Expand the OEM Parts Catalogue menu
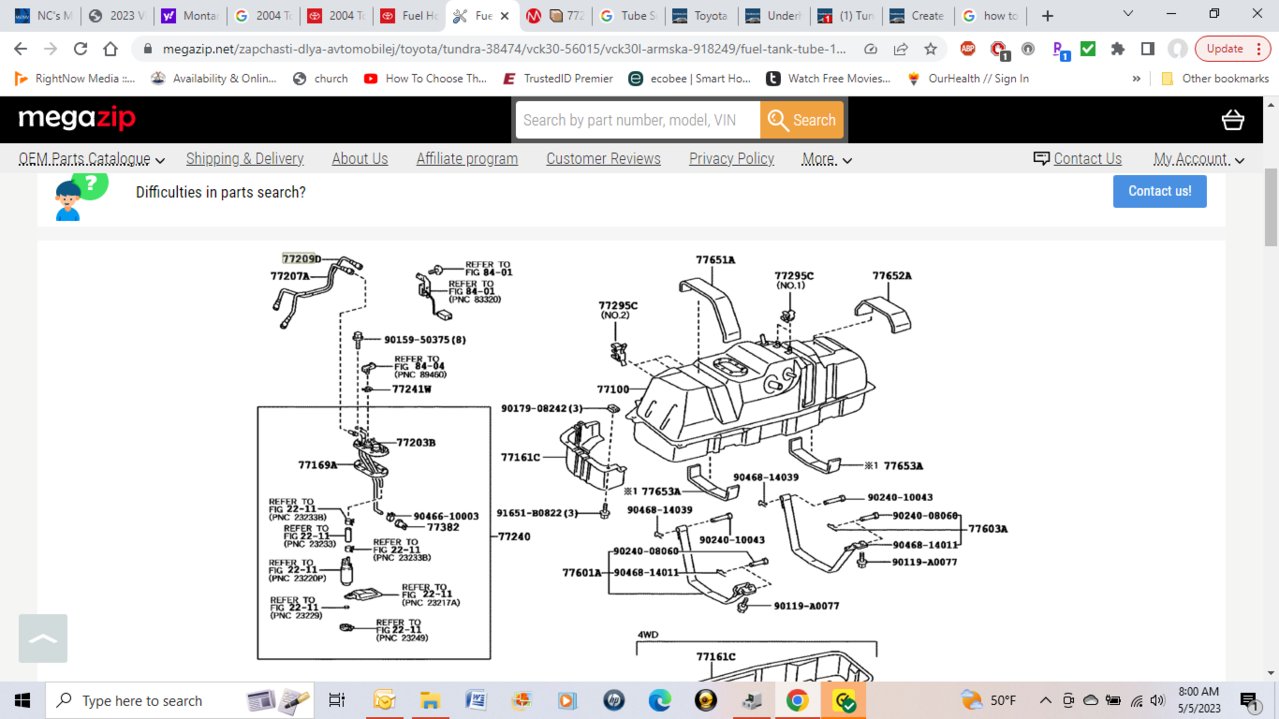Image resolution: width=1279 pixels, height=719 pixels. [92, 159]
